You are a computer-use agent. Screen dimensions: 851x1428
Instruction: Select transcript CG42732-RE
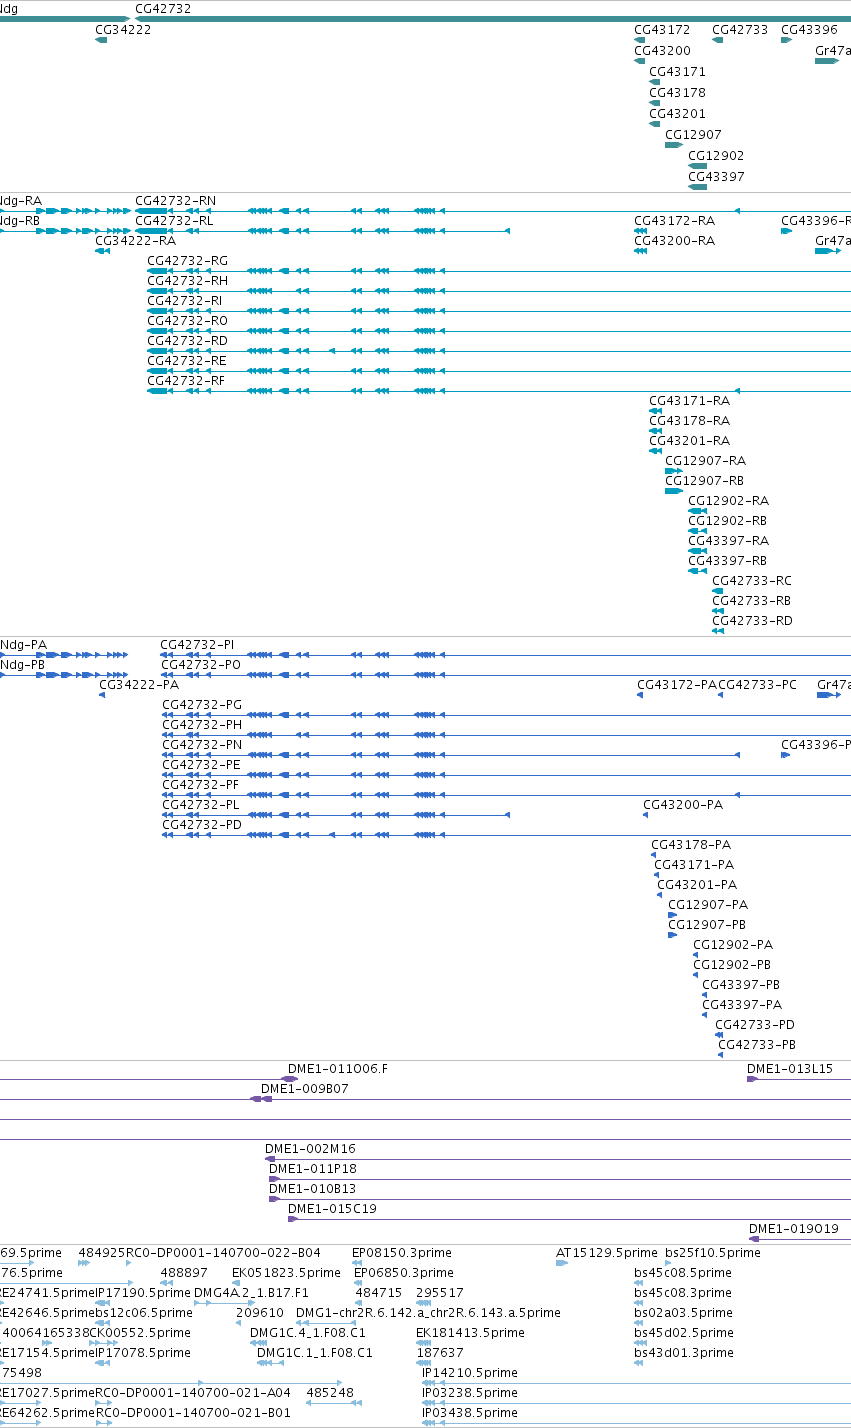187,361
